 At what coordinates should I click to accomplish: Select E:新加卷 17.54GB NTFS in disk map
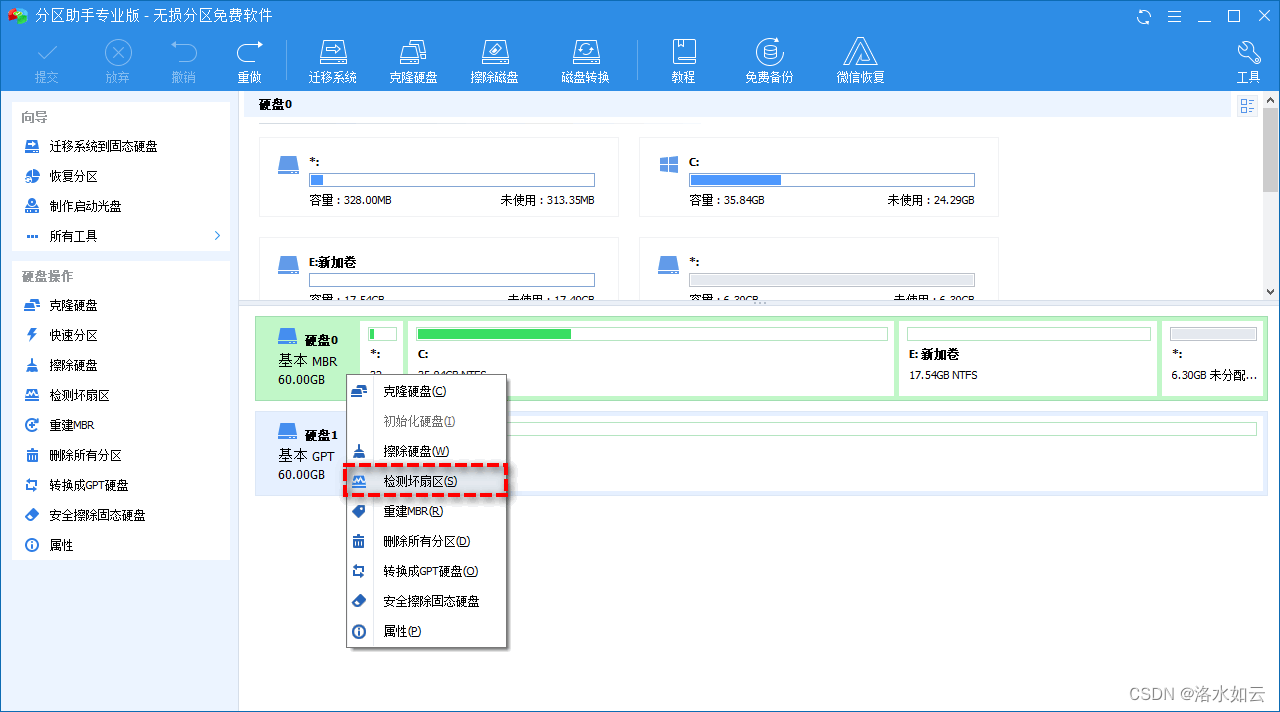tap(1028, 358)
